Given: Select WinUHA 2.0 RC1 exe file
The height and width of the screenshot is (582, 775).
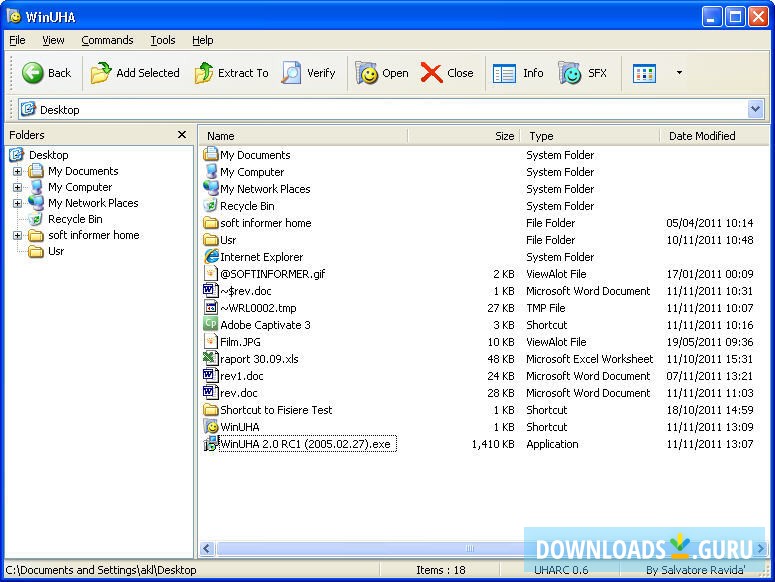Looking at the screenshot, I should (305, 444).
